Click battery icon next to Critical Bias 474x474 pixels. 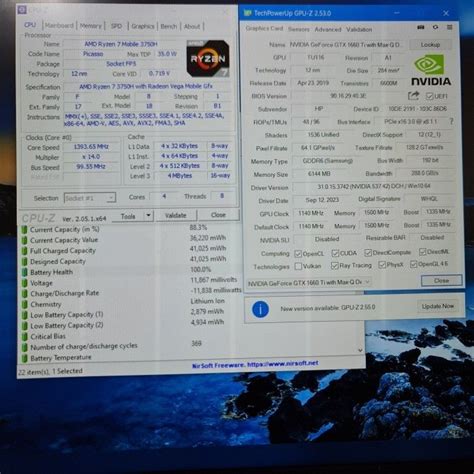24,336
